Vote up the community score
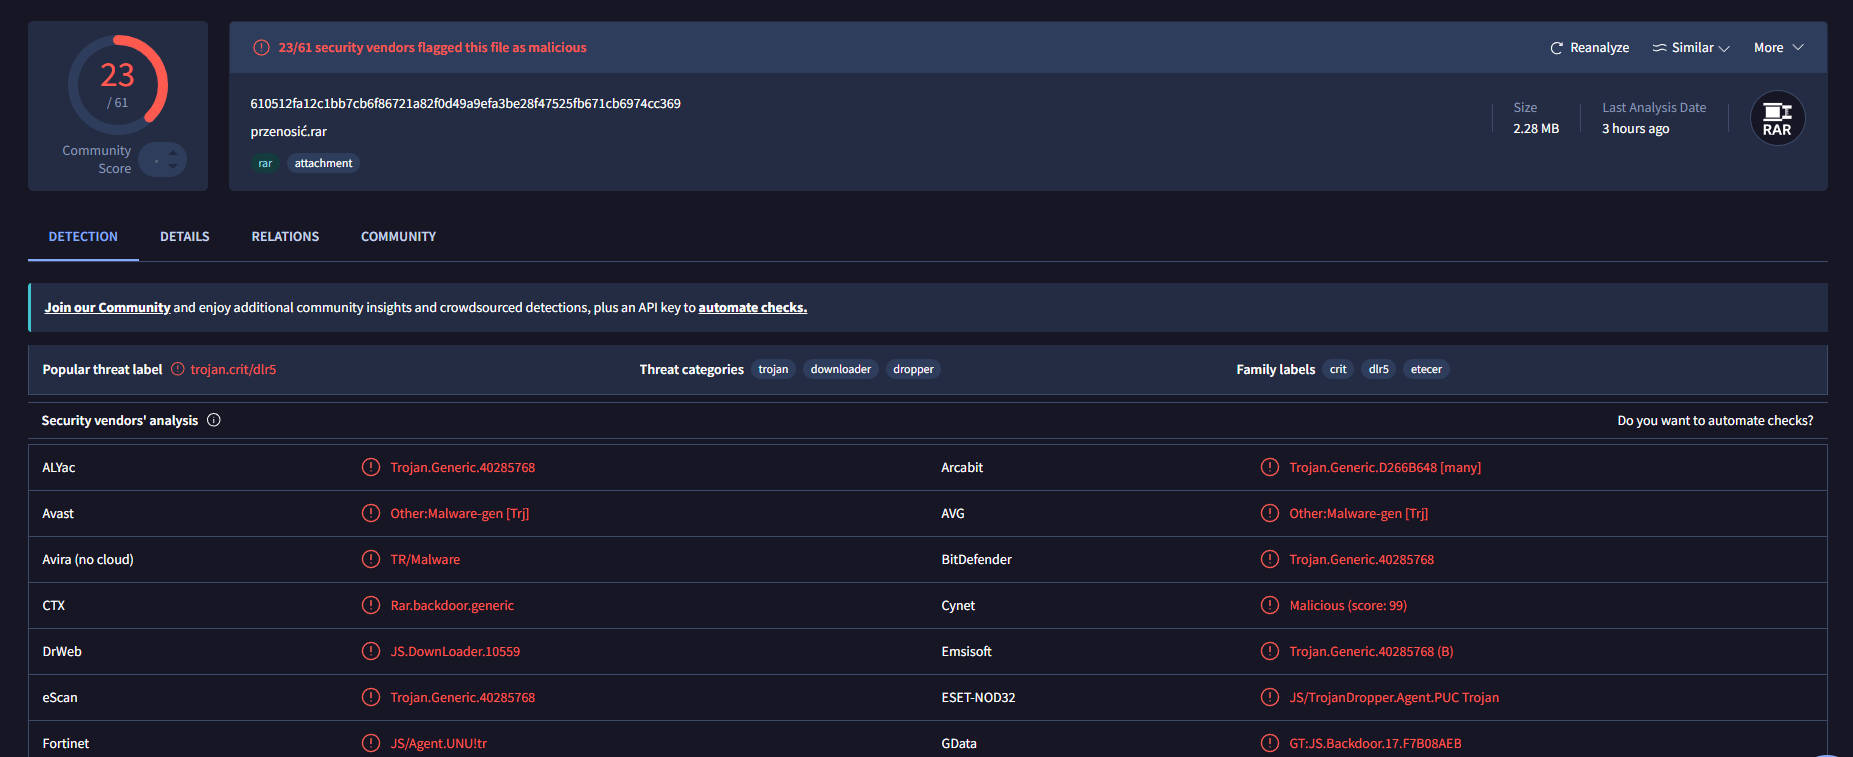This screenshot has height=757, width=1853. [173, 153]
